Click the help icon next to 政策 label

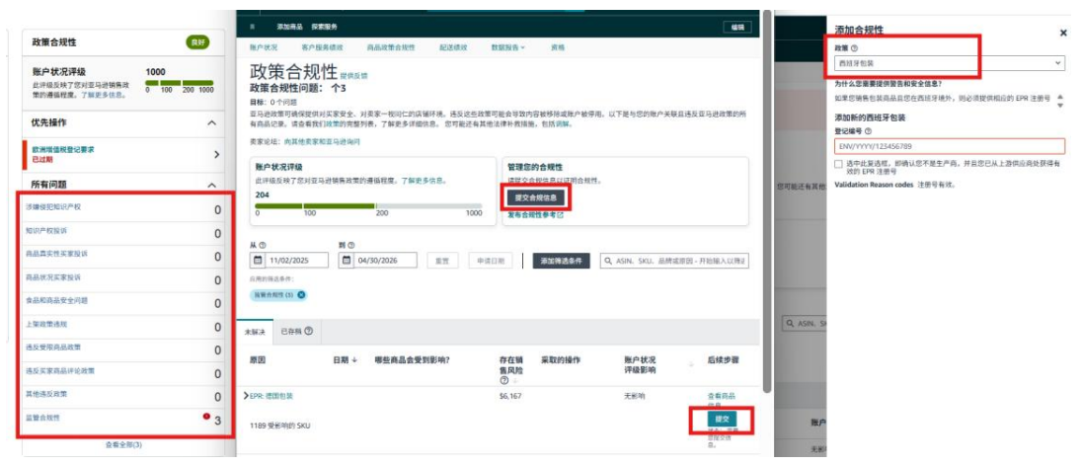854,48
